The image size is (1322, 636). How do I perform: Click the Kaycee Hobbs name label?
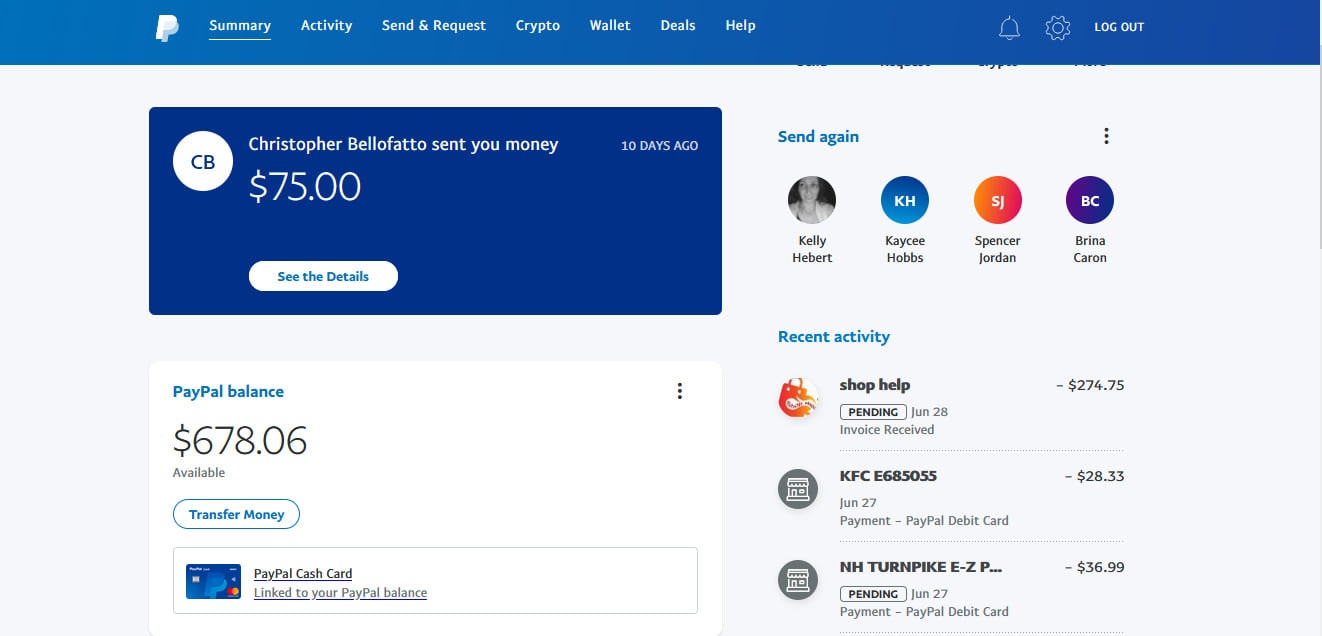tap(905, 249)
